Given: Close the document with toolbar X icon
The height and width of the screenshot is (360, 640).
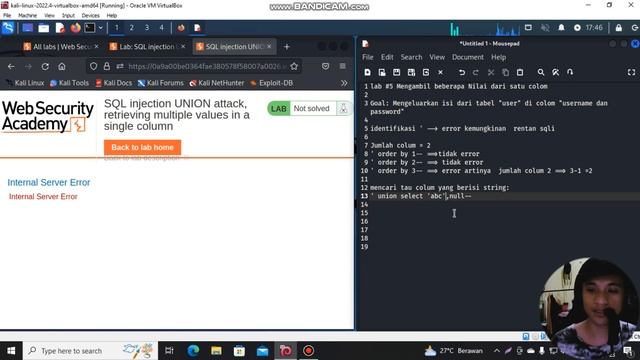Looking at the screenshot, I should pyautogui.click(x=440, y=72).
